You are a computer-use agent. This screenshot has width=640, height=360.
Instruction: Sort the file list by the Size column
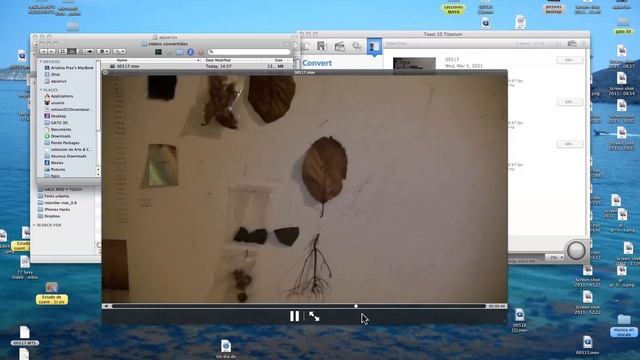[278, 60]
